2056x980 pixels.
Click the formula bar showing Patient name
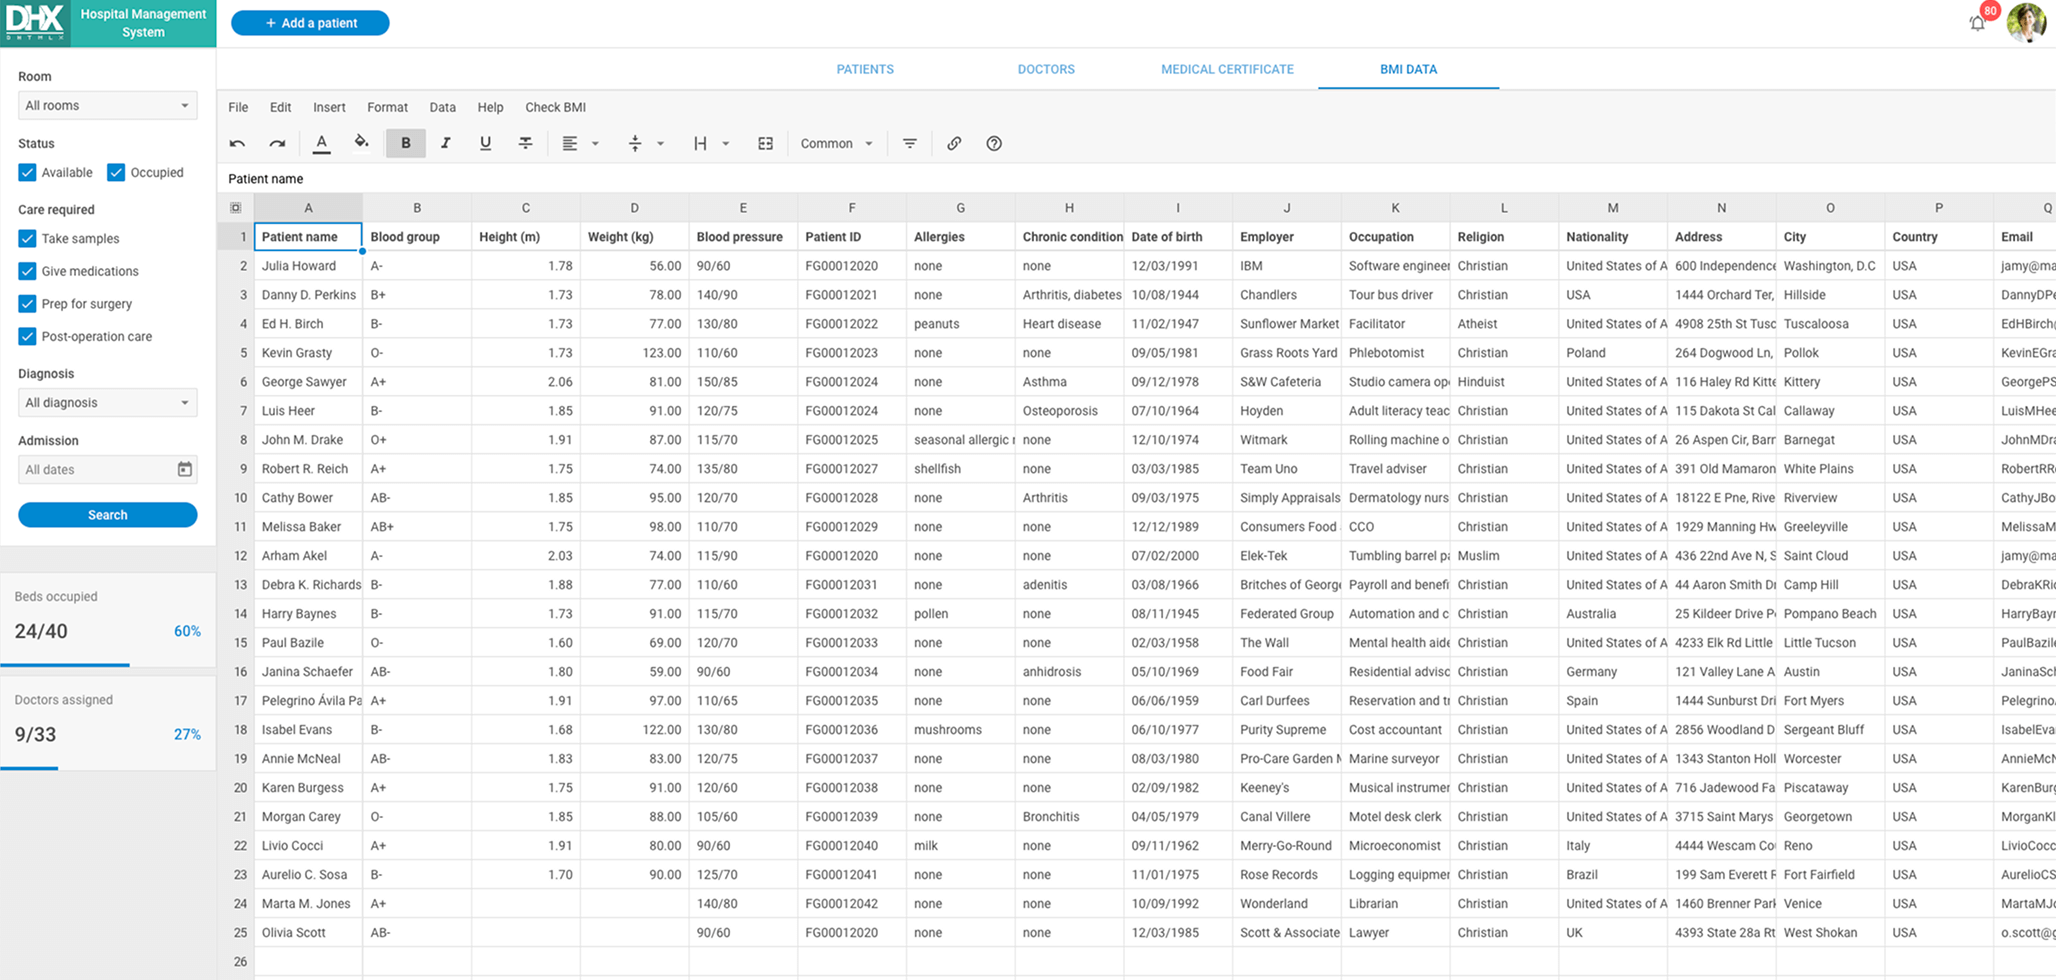[x=1137, y=178]
